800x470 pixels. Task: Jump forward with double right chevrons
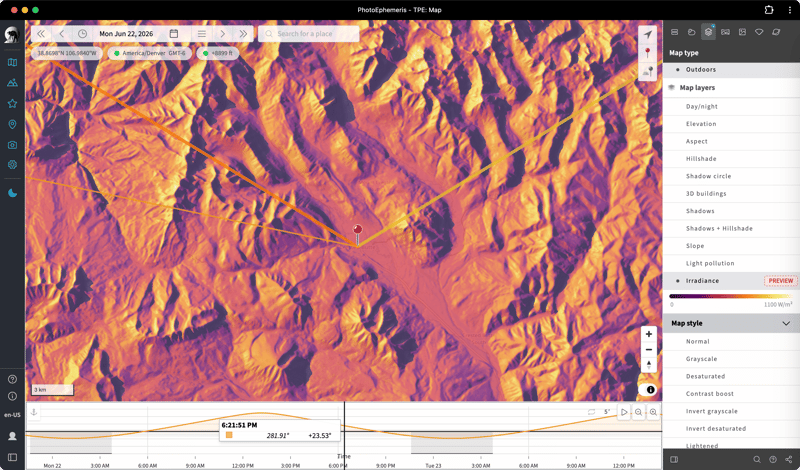(x=243, y=34)
